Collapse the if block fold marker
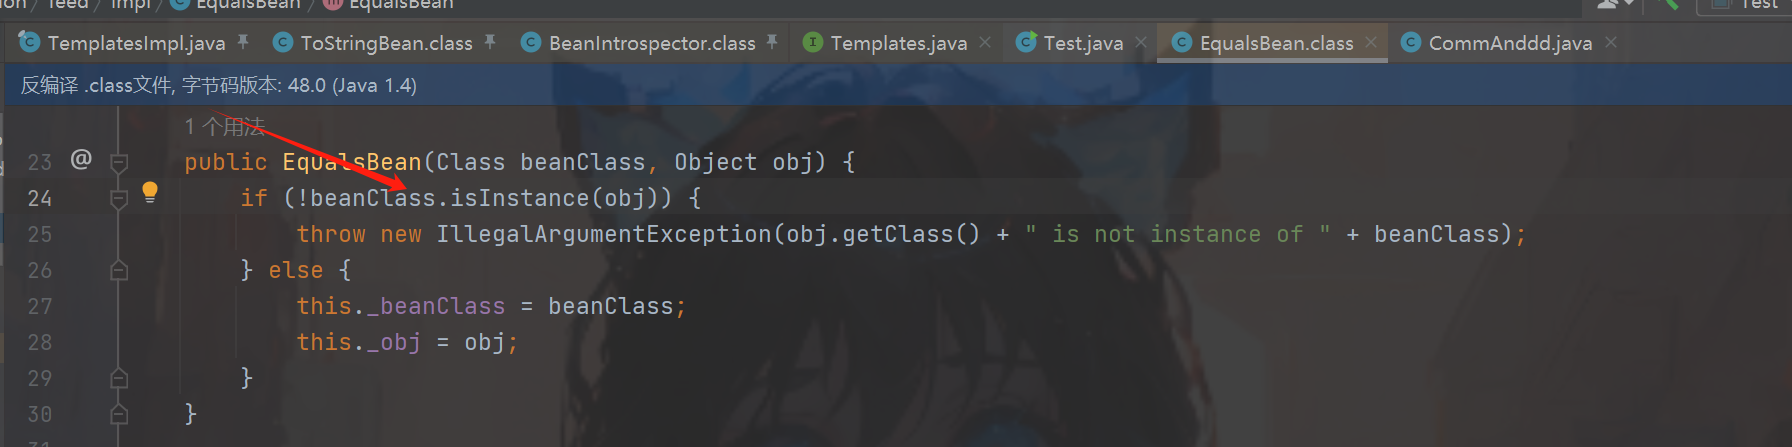1792x447 pixels. click(x=119, y=199)
